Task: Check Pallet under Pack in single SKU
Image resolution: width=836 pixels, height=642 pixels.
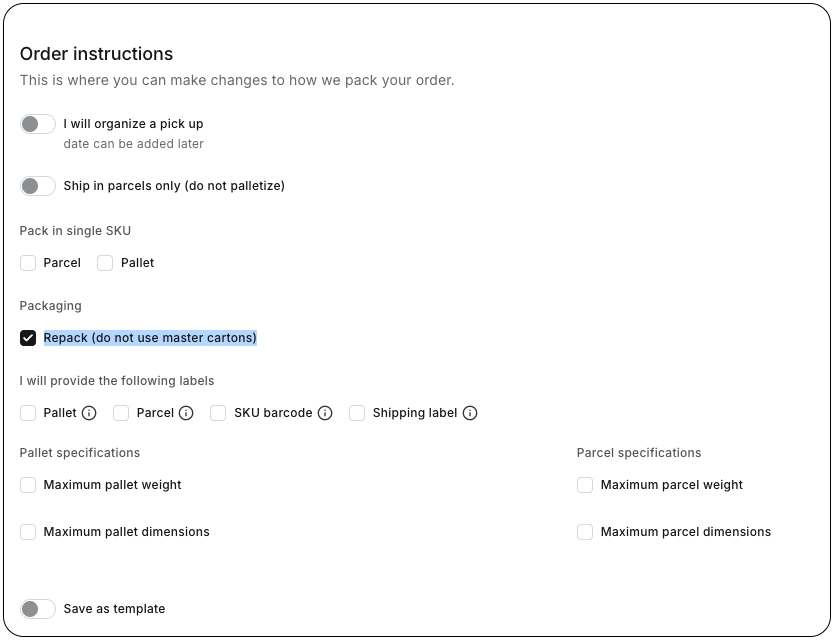Action: coord(105,263)
